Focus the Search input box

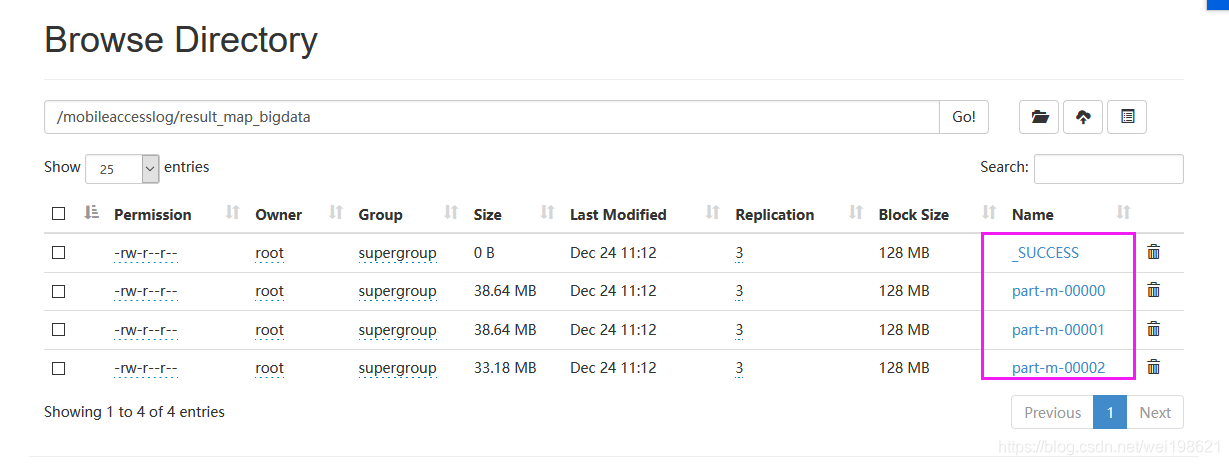(x=1108, y=169)
